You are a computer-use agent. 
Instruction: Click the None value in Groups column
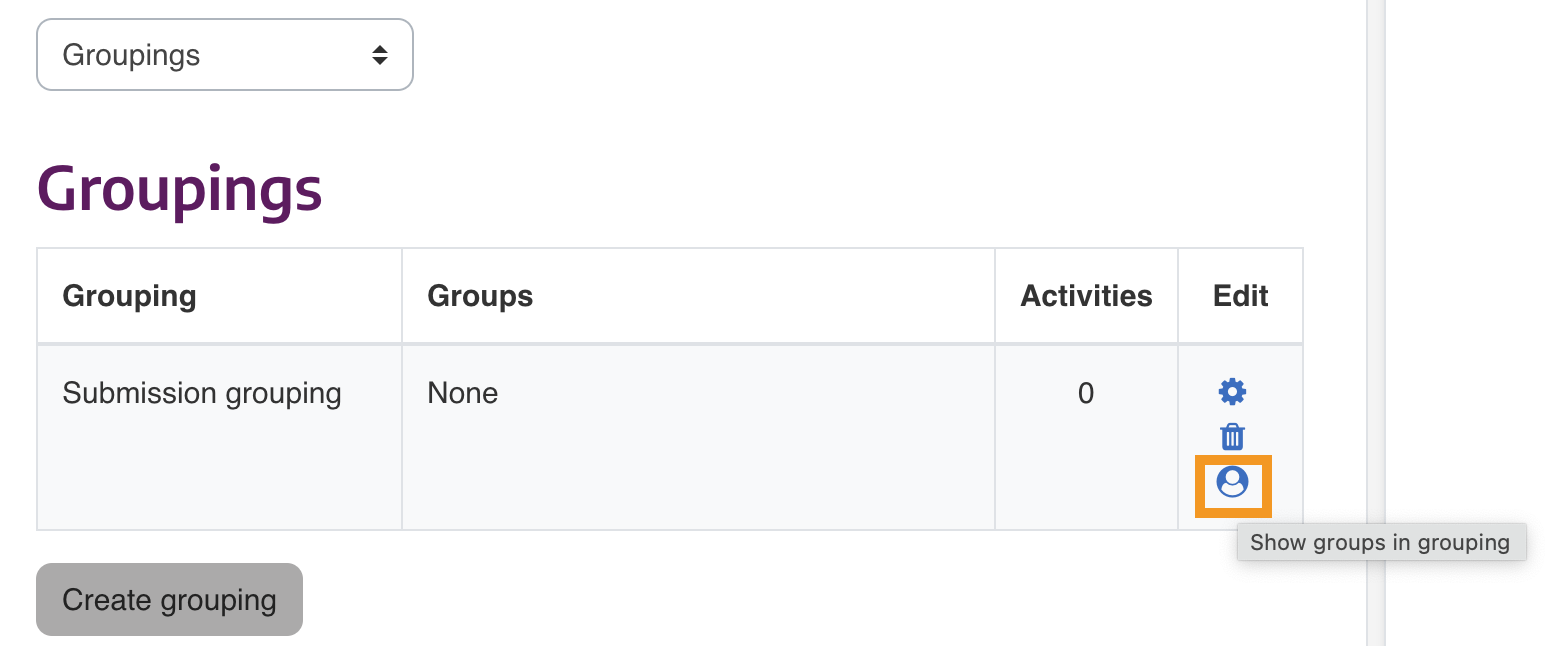pyautogui.click(x=462, y=393)
